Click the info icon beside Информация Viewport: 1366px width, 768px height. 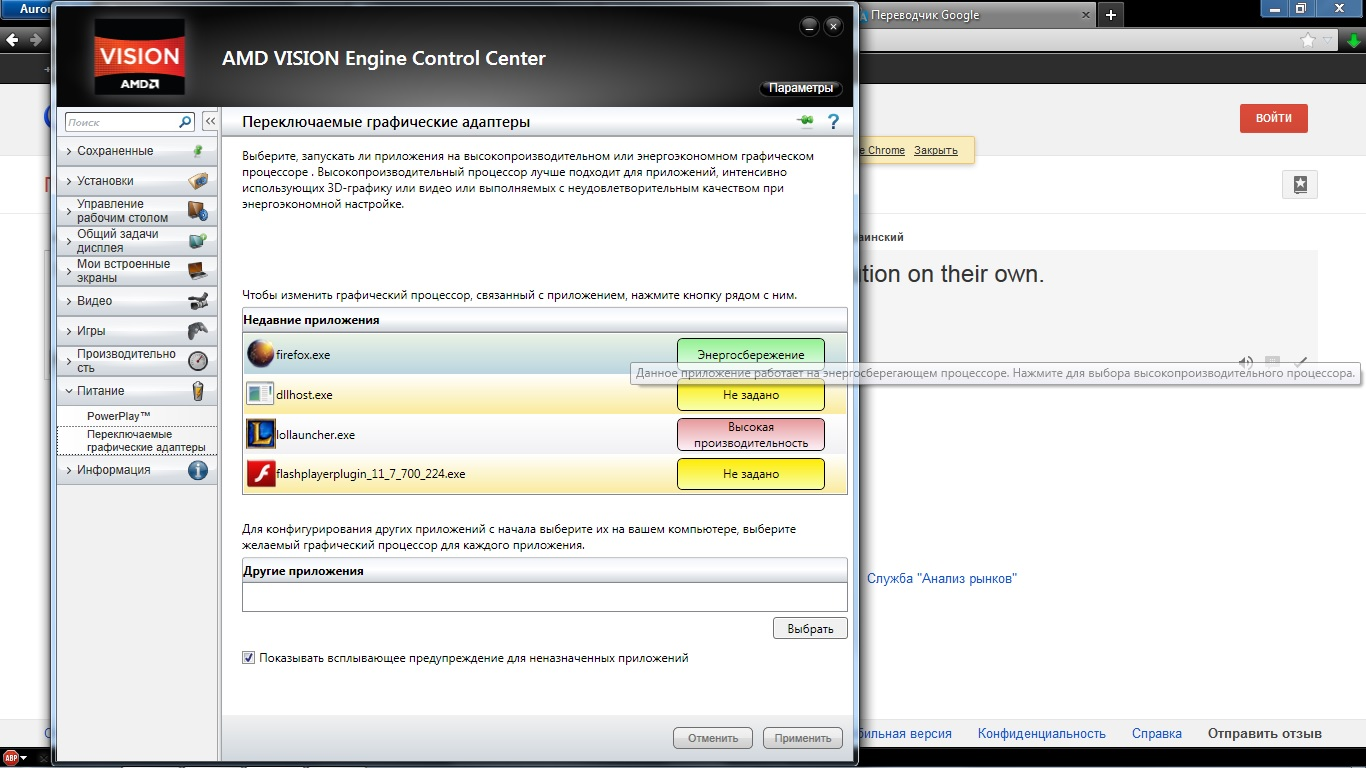(198, 470)
